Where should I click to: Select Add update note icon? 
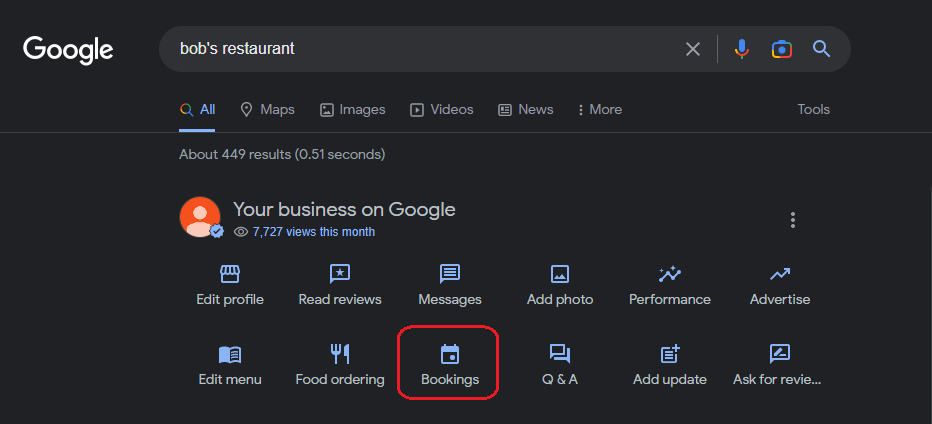[x=670, y=354]
